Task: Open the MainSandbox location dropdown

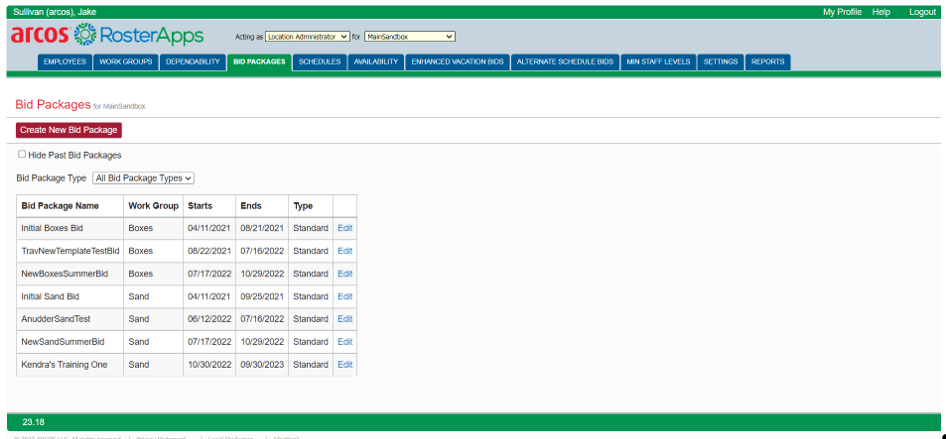Action: (x=409, y=37)
